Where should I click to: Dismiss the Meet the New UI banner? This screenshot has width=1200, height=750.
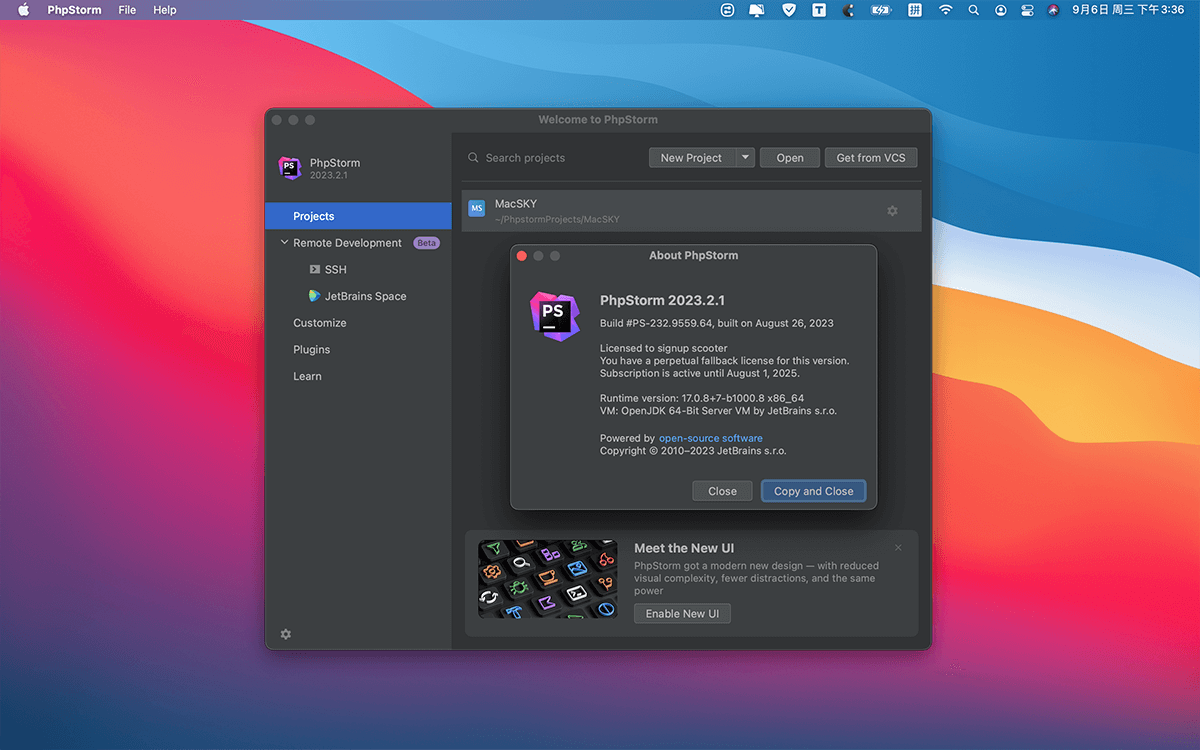pyautogui.click(x=898, y=547)
